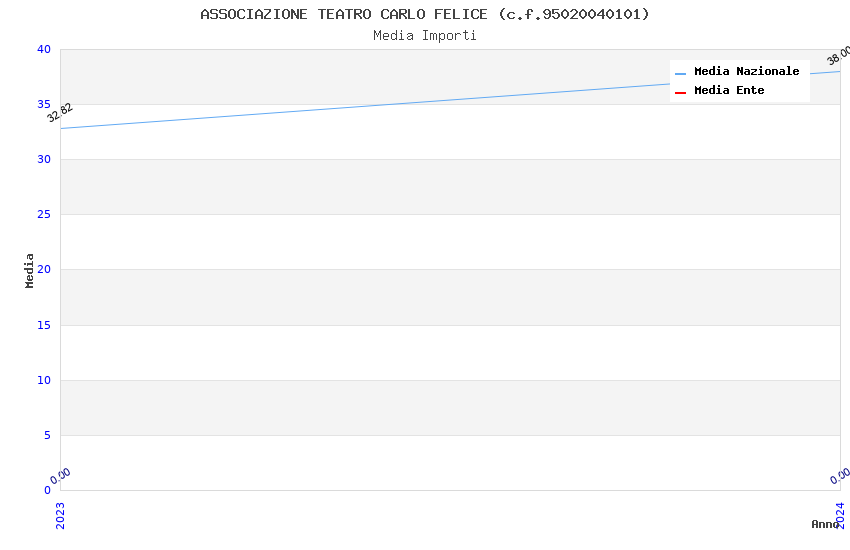Click the chart title ASSOCIAZIONE TEATRO CARLO FELICE

[425, 14]
